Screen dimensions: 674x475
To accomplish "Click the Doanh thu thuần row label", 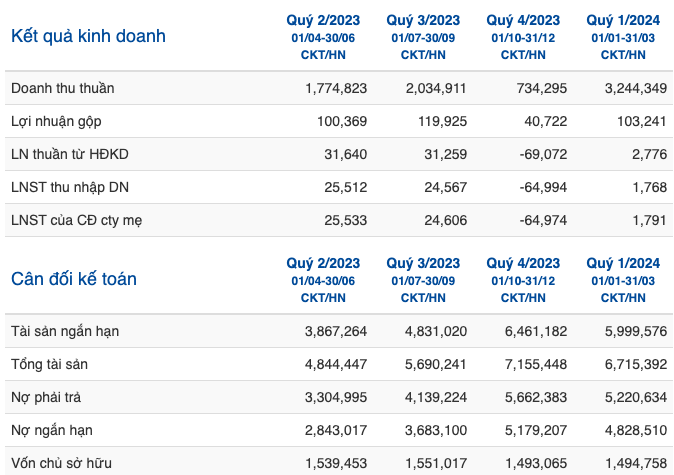I will [x=63, y=88].
